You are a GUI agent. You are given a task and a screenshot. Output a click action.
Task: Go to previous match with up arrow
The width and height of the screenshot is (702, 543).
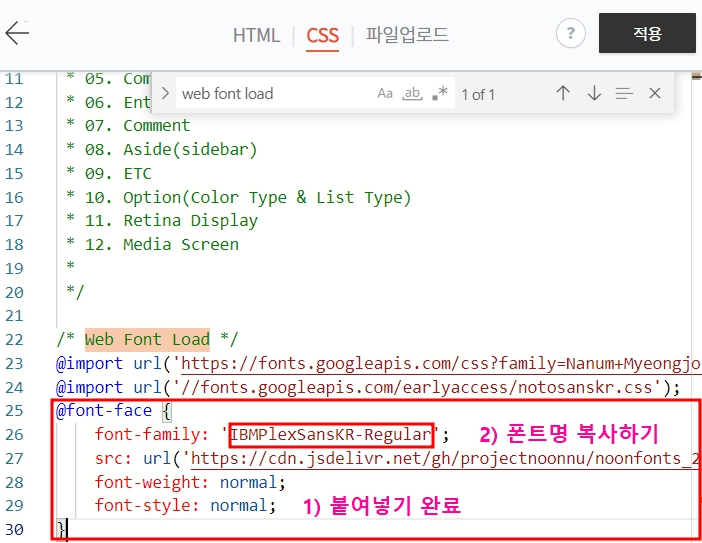pyautogui.click(x=563, y=93)
